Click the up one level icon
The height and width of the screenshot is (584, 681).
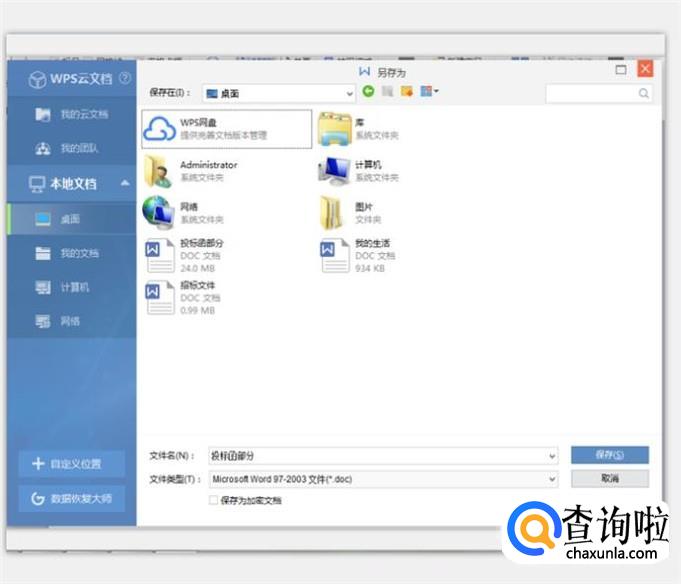pos(387,91)
